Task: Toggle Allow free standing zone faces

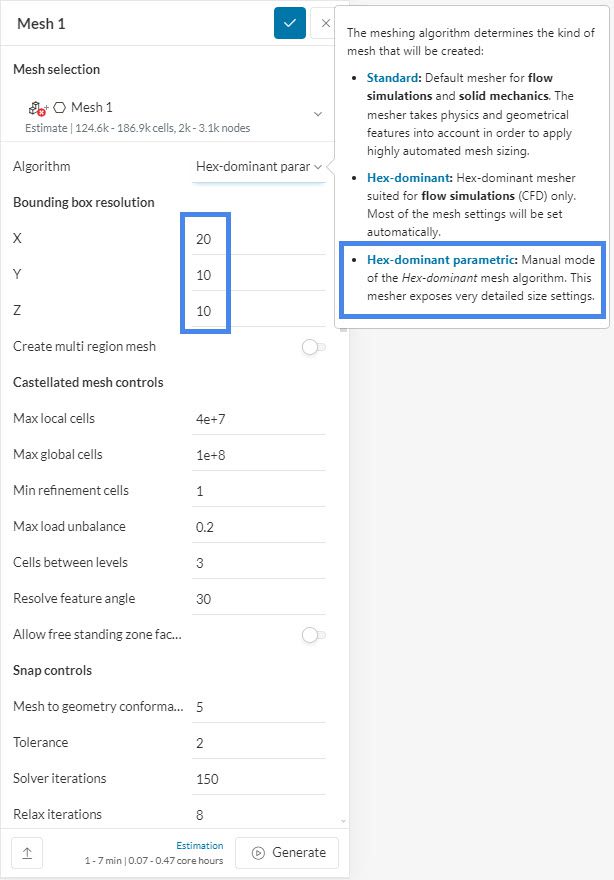Action: point(313,635)
